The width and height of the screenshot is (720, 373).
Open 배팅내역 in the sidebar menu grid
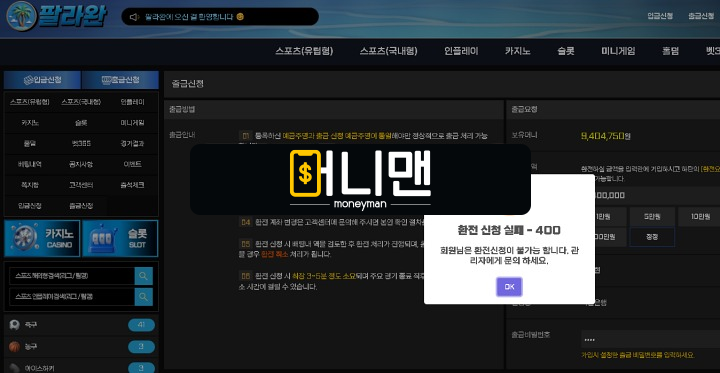(x=30, y=164)
